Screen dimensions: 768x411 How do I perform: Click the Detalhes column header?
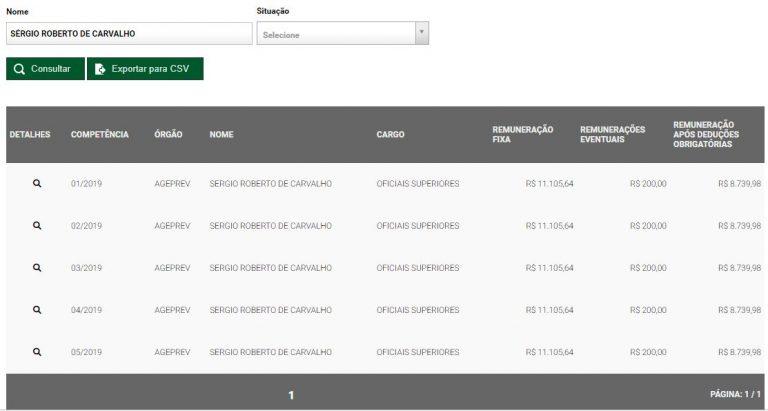(x=30, y=135)
